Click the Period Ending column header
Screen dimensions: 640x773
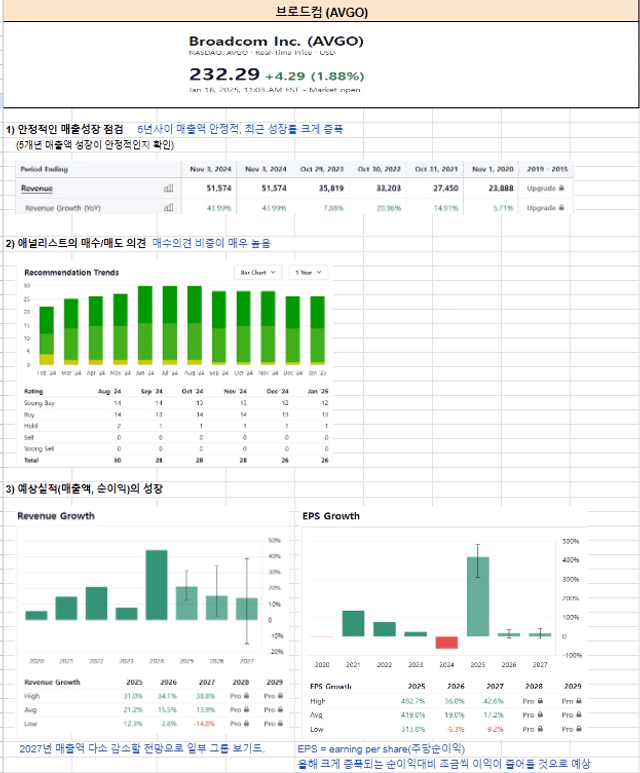coord(44,169)
